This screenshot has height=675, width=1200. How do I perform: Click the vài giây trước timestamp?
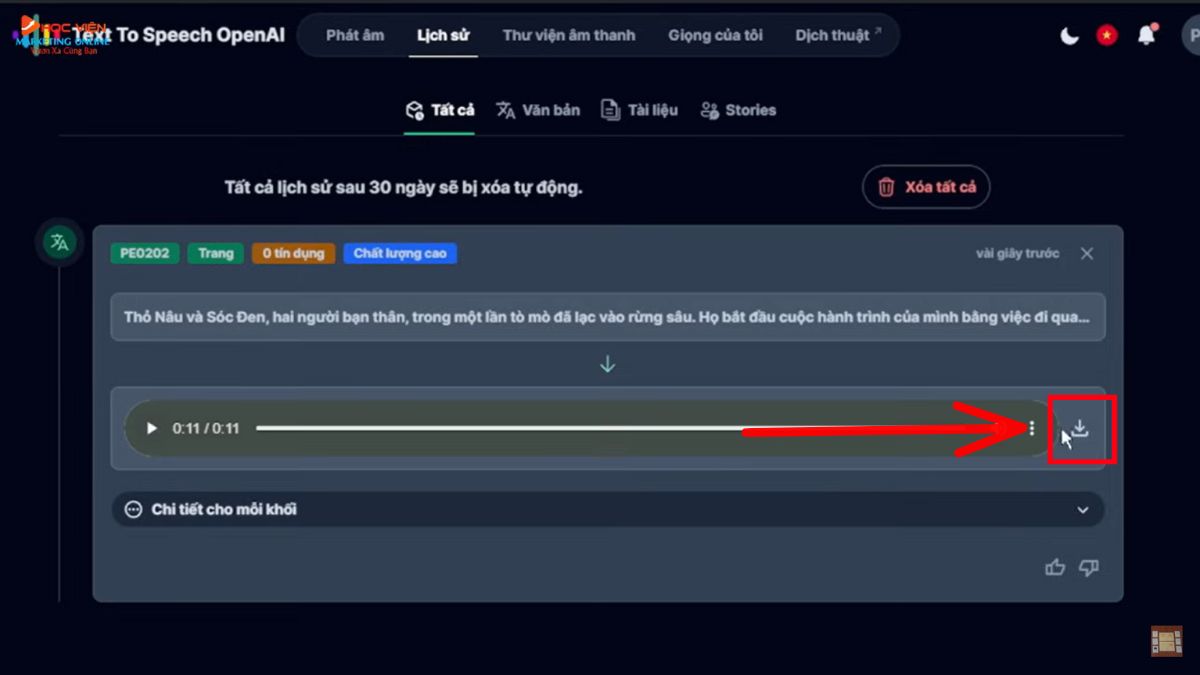point(1017,254)
